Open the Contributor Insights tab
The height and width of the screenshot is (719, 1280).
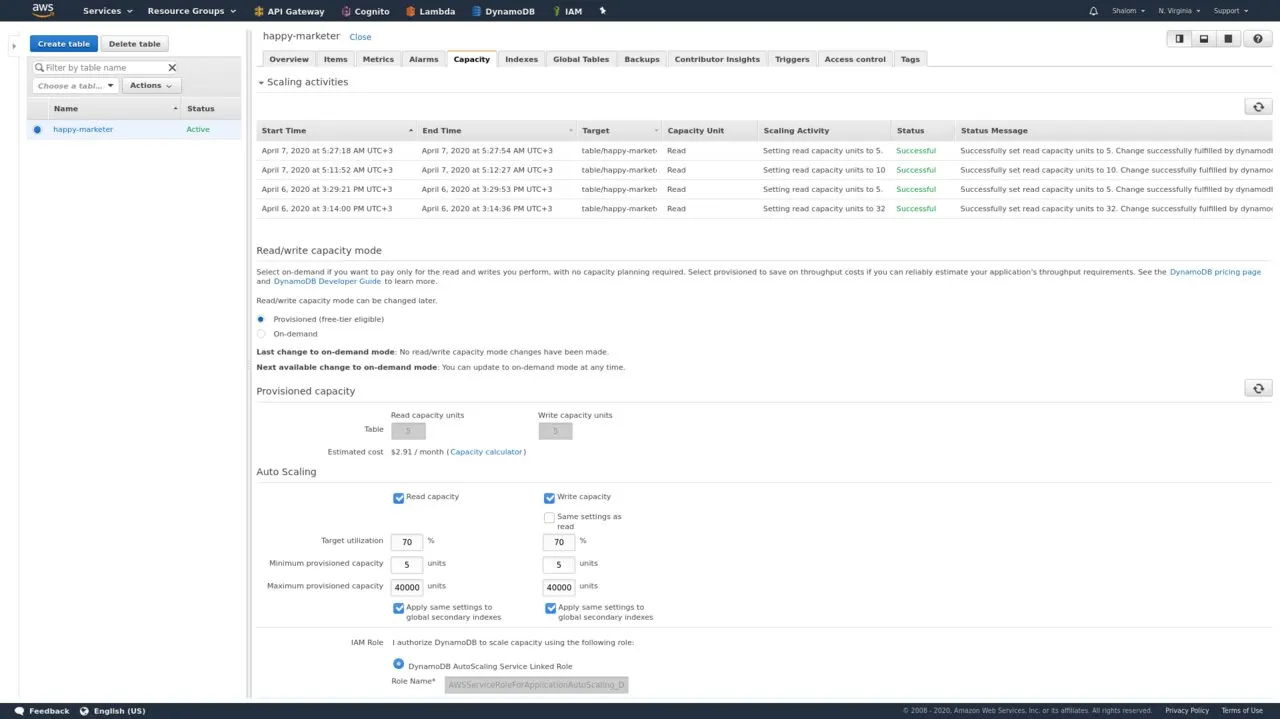pyautogui.click(x=717, y=59)
